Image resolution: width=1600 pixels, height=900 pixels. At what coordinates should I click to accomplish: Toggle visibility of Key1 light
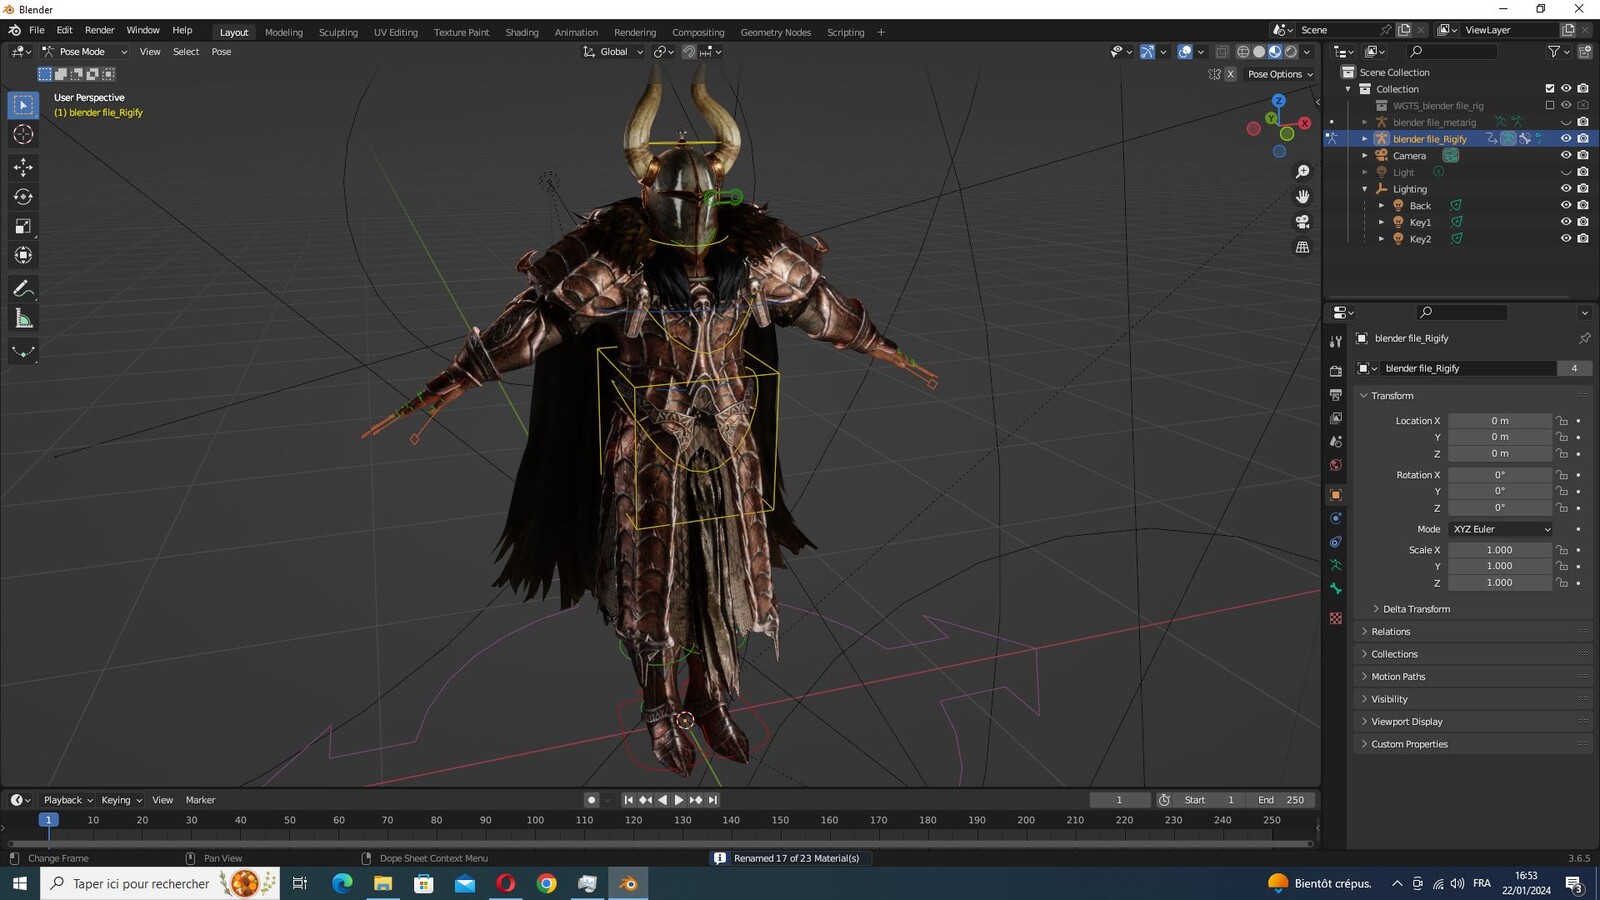coord(1566,222)
